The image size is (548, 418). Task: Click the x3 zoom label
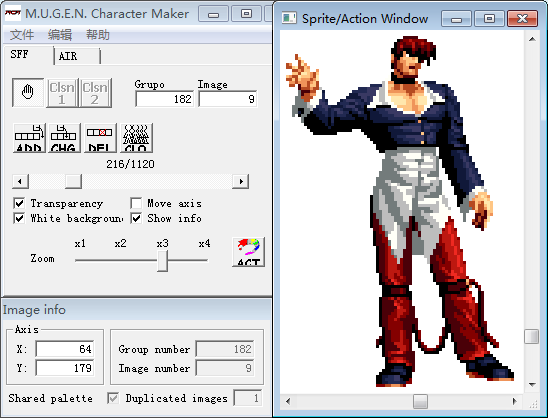(163, 243)
